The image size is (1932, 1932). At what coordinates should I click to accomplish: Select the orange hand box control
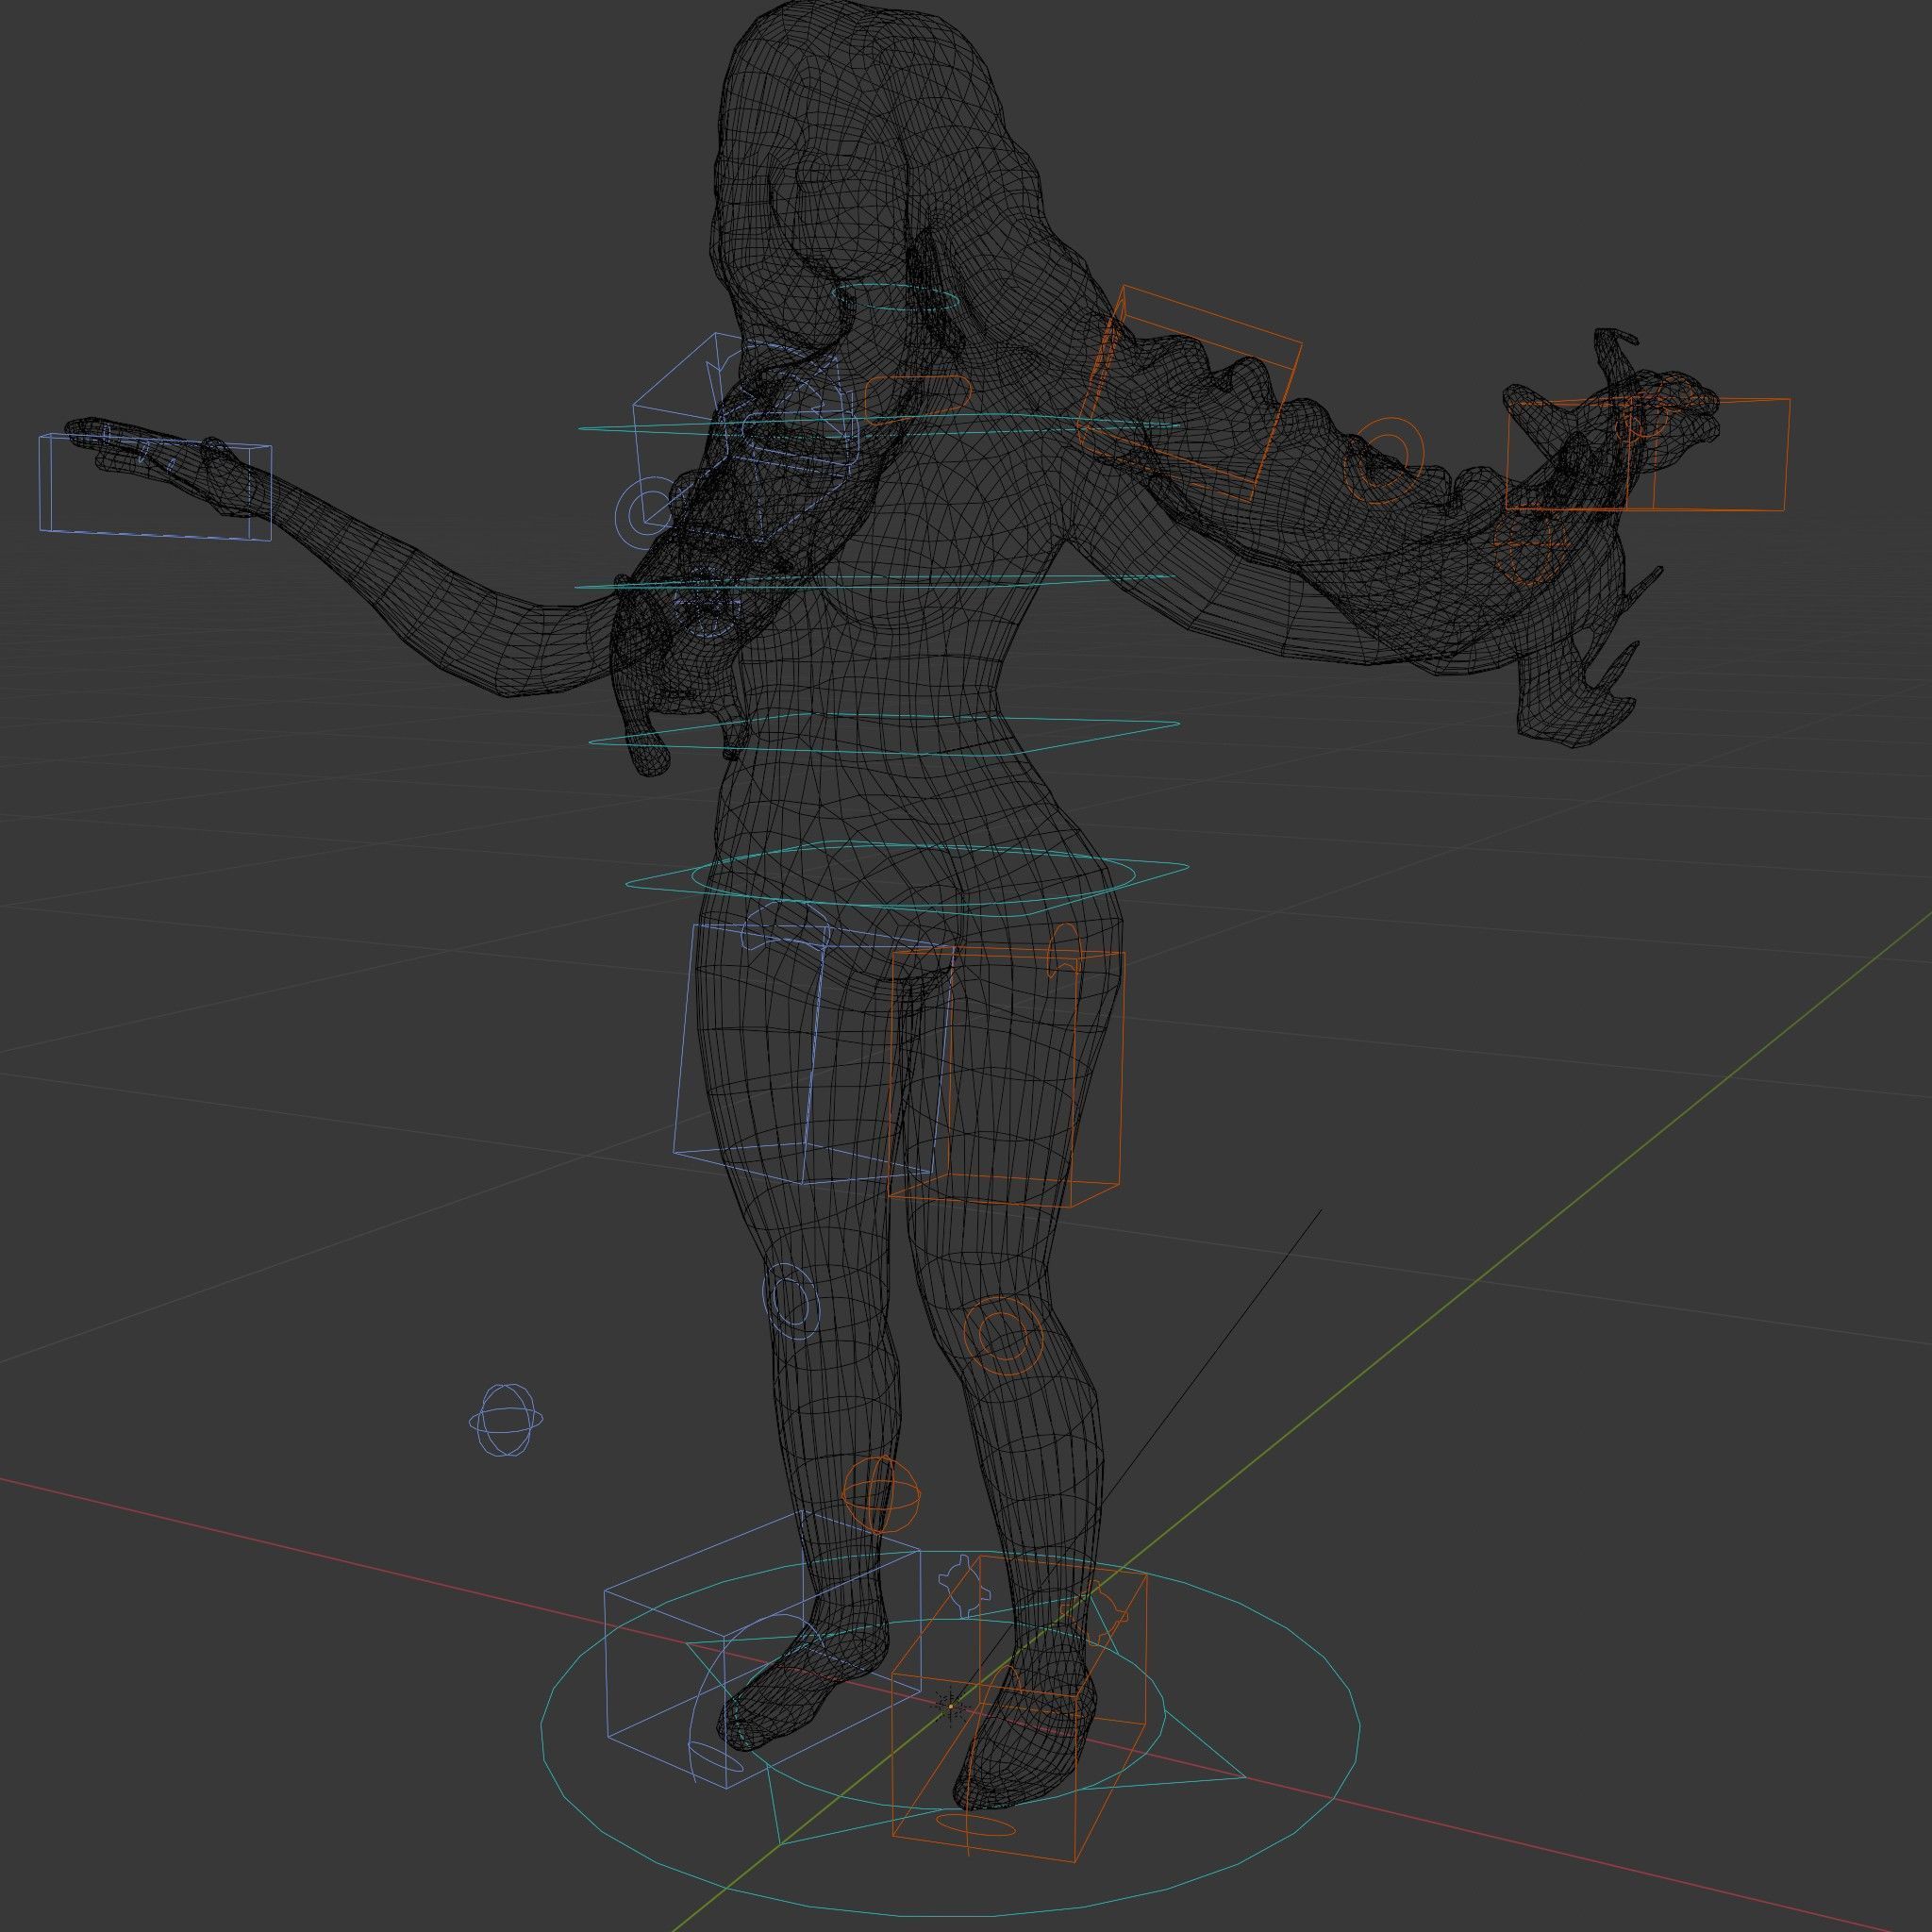[x=1648, y=454]
